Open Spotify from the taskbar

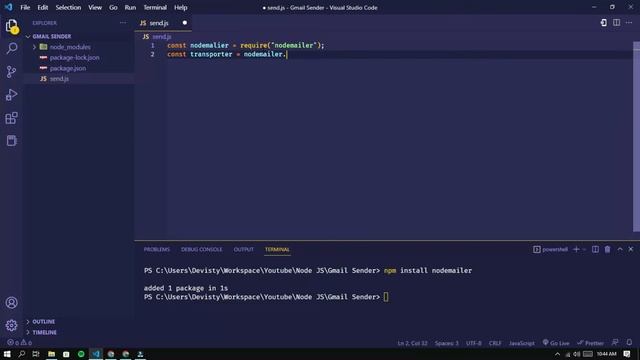click(81, 354)
